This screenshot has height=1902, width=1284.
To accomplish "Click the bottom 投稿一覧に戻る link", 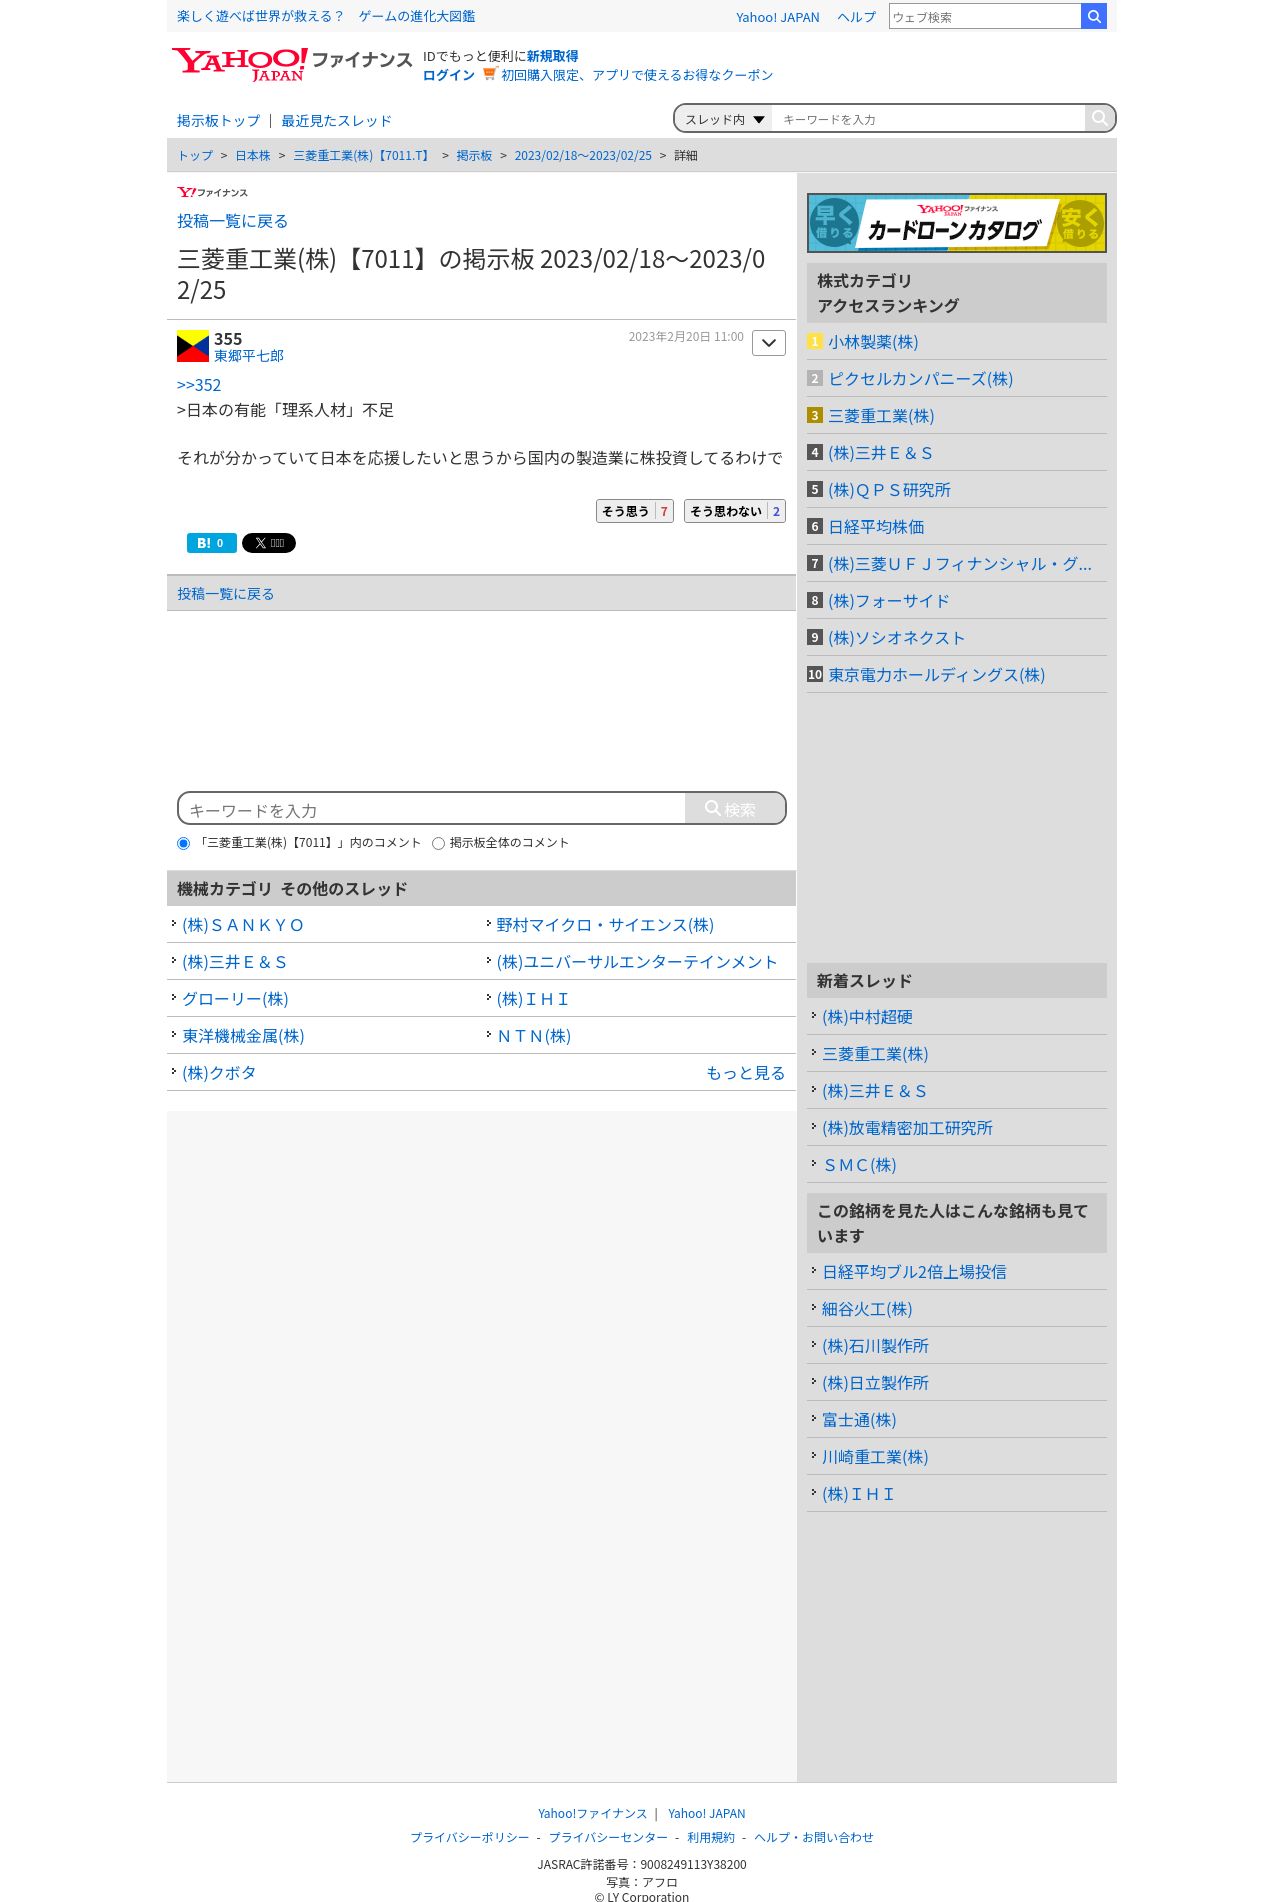I will pos(225,594).
